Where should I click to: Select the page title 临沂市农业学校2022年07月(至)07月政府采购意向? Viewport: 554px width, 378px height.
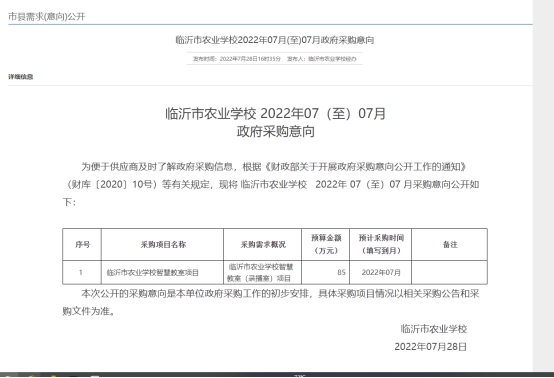[275, 40]
